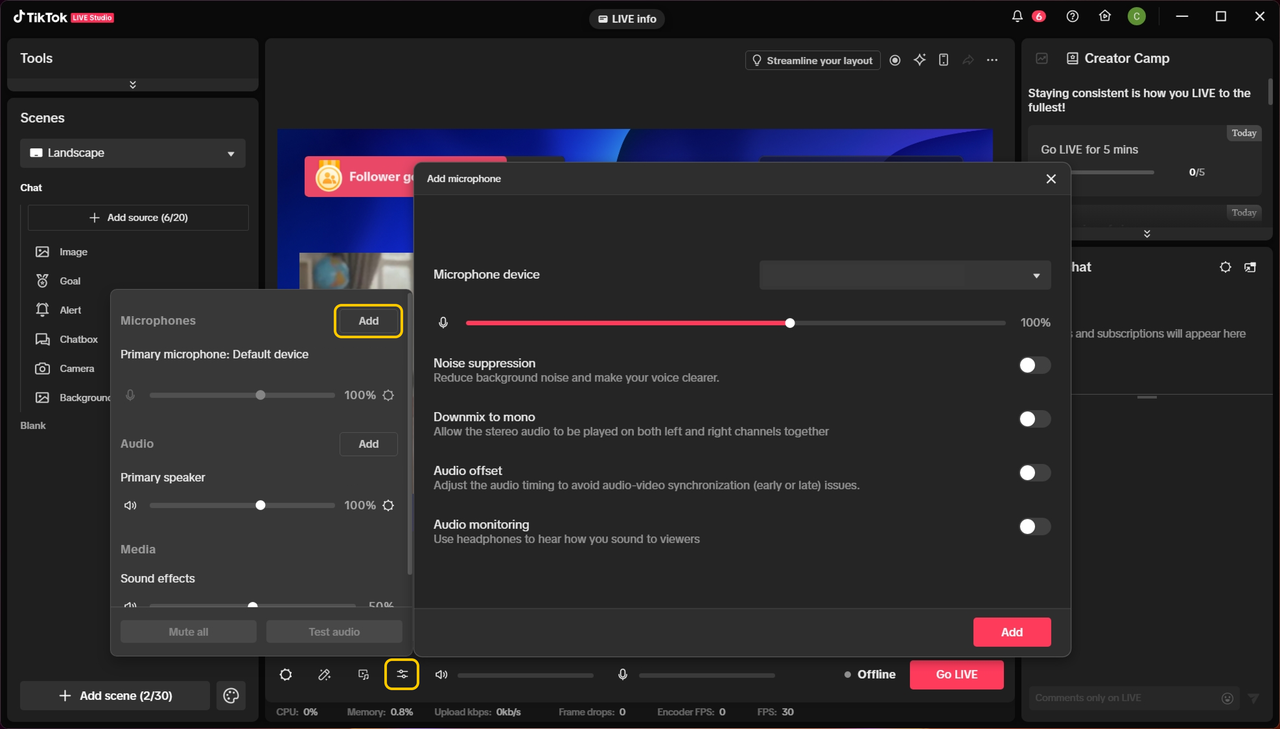Close the Add microphone dialog
Image resolution: width=1280 pixels, height=729 pixels.
1050,179
